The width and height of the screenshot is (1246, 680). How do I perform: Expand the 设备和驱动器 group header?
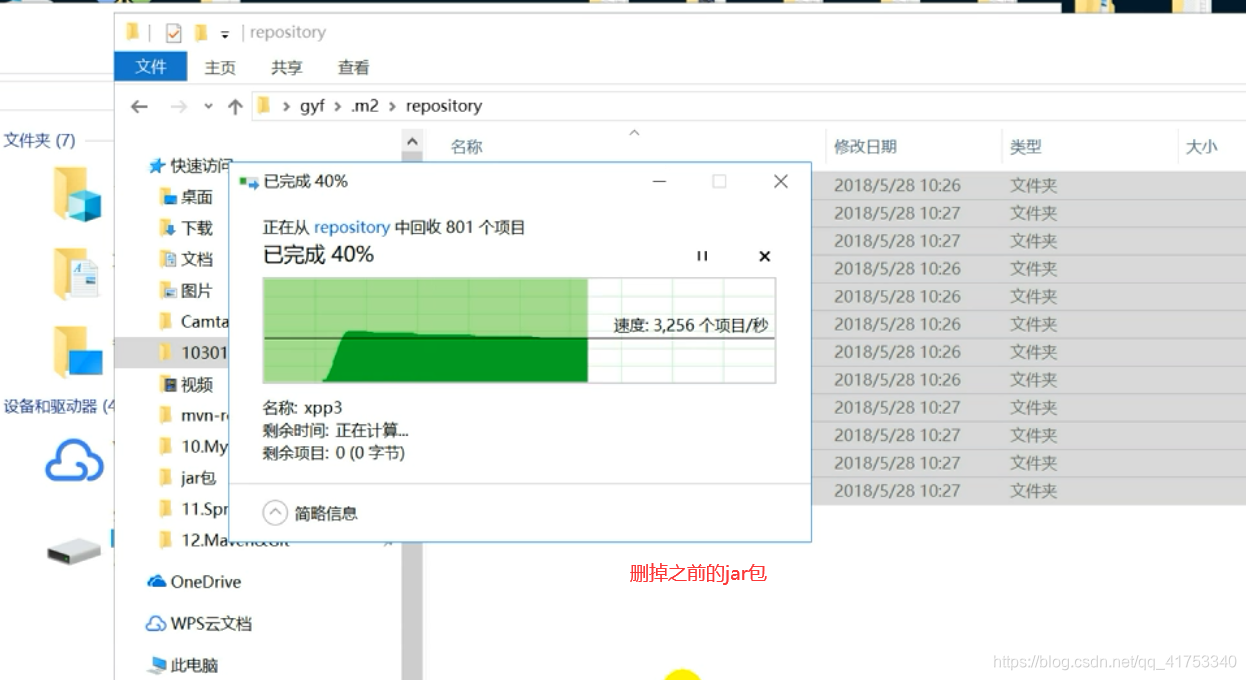[60, 406]
